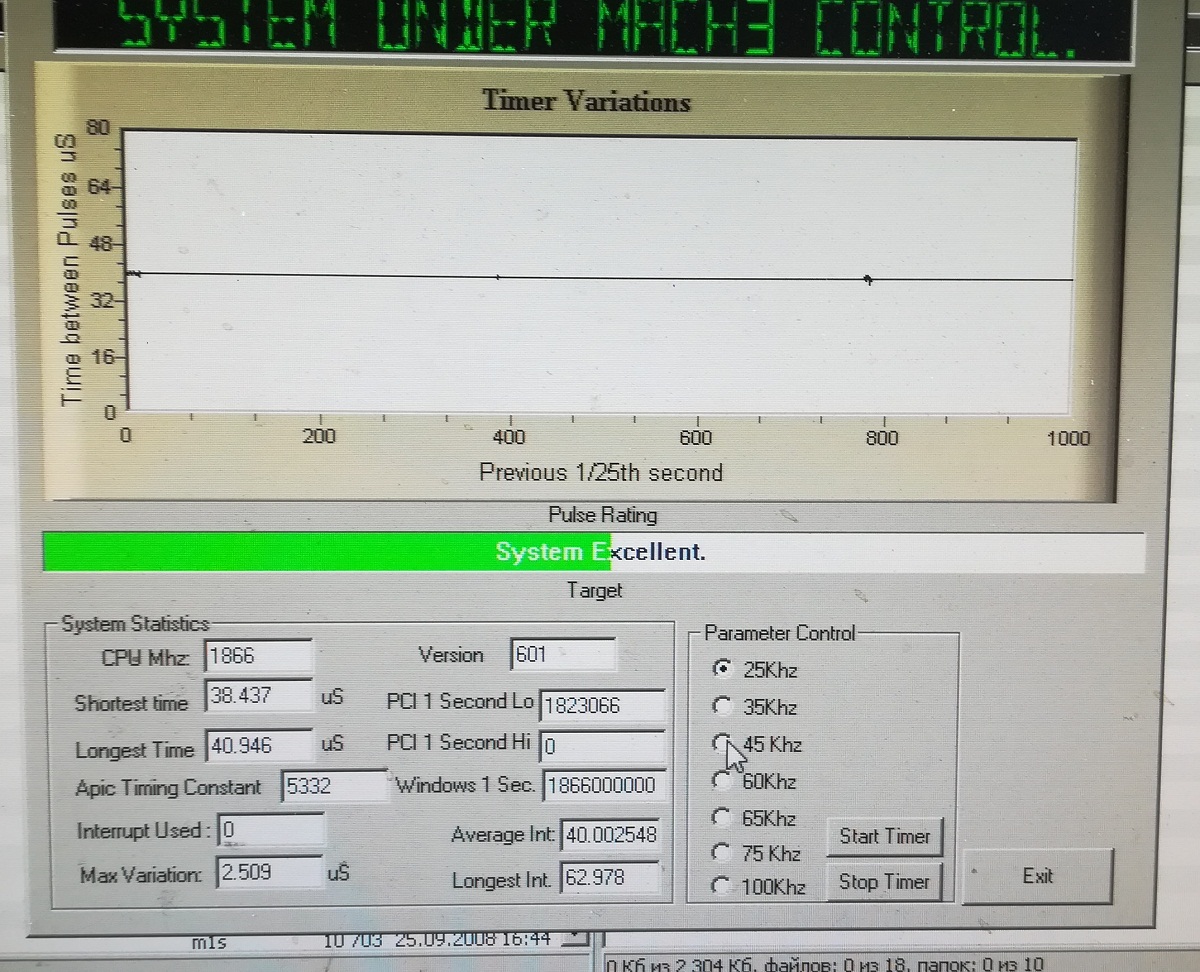Click the Time between Pulses uS axis label
The height and width of the screenshot is (972, 1200).
point(69,270)
